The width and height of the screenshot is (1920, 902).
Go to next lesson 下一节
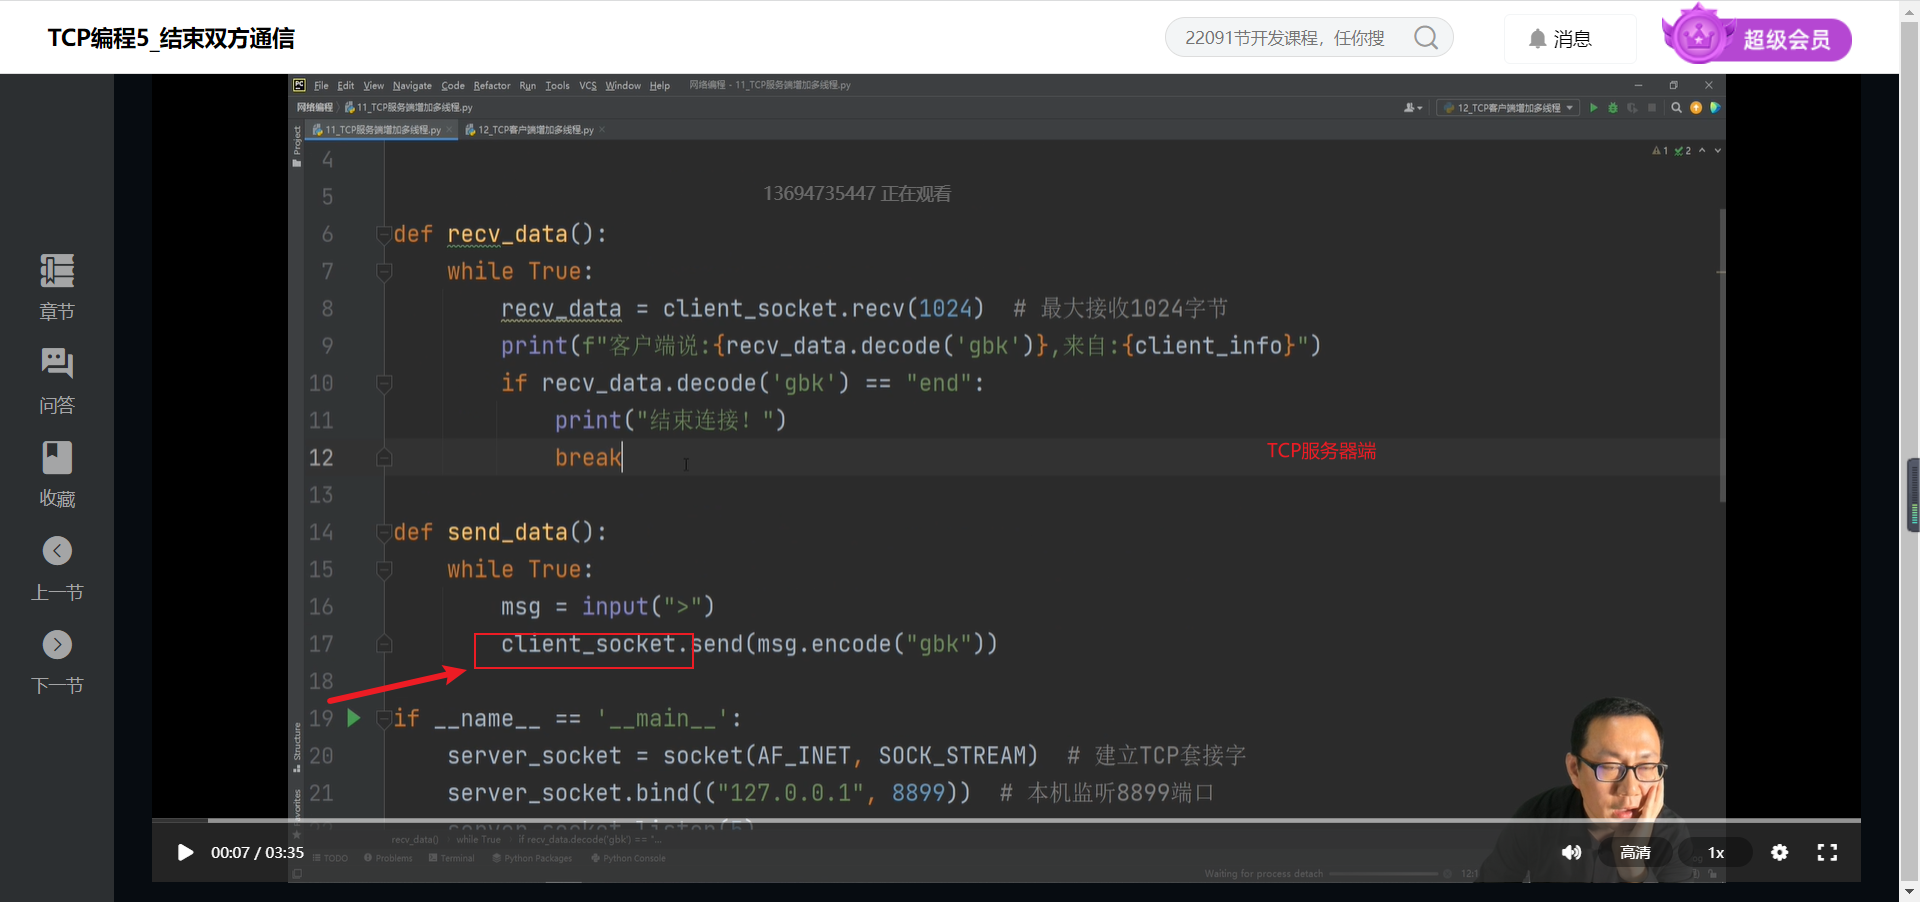57,662
